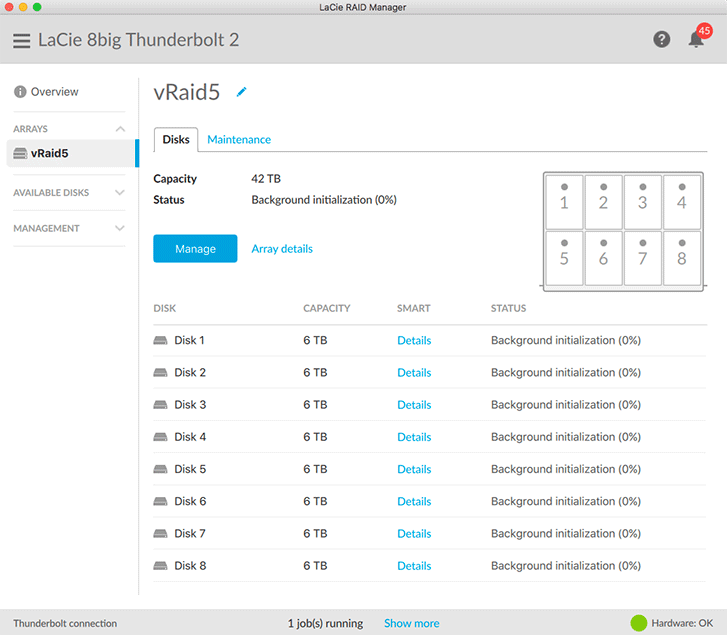727x635 pixels.
Task: Click Show more in the status bar
Action: pyautogui.click(x=411, y=623)
